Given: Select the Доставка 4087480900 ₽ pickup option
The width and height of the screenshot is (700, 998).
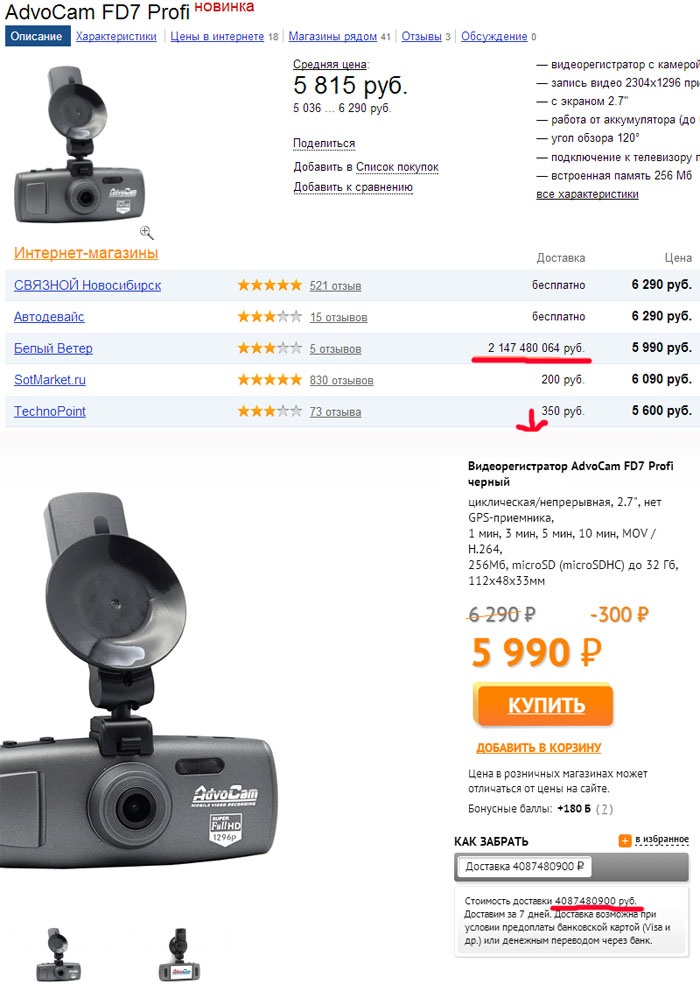Looking at the screenshot, I should (524, 866).
